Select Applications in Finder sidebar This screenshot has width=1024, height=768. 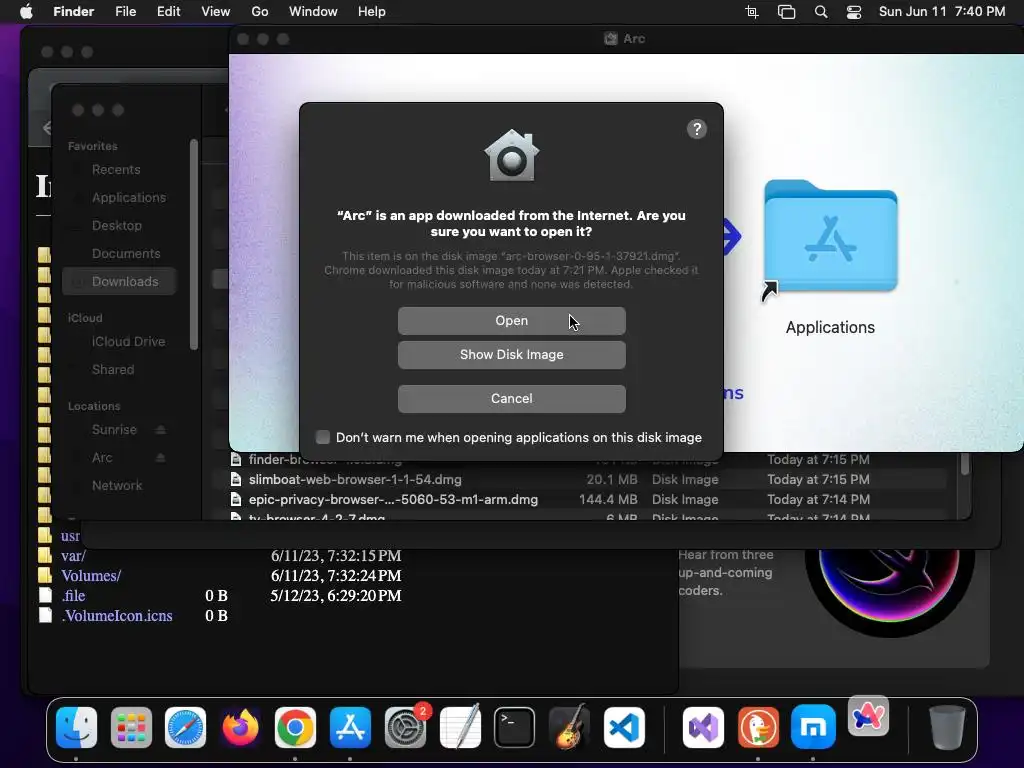coord(128,197)
